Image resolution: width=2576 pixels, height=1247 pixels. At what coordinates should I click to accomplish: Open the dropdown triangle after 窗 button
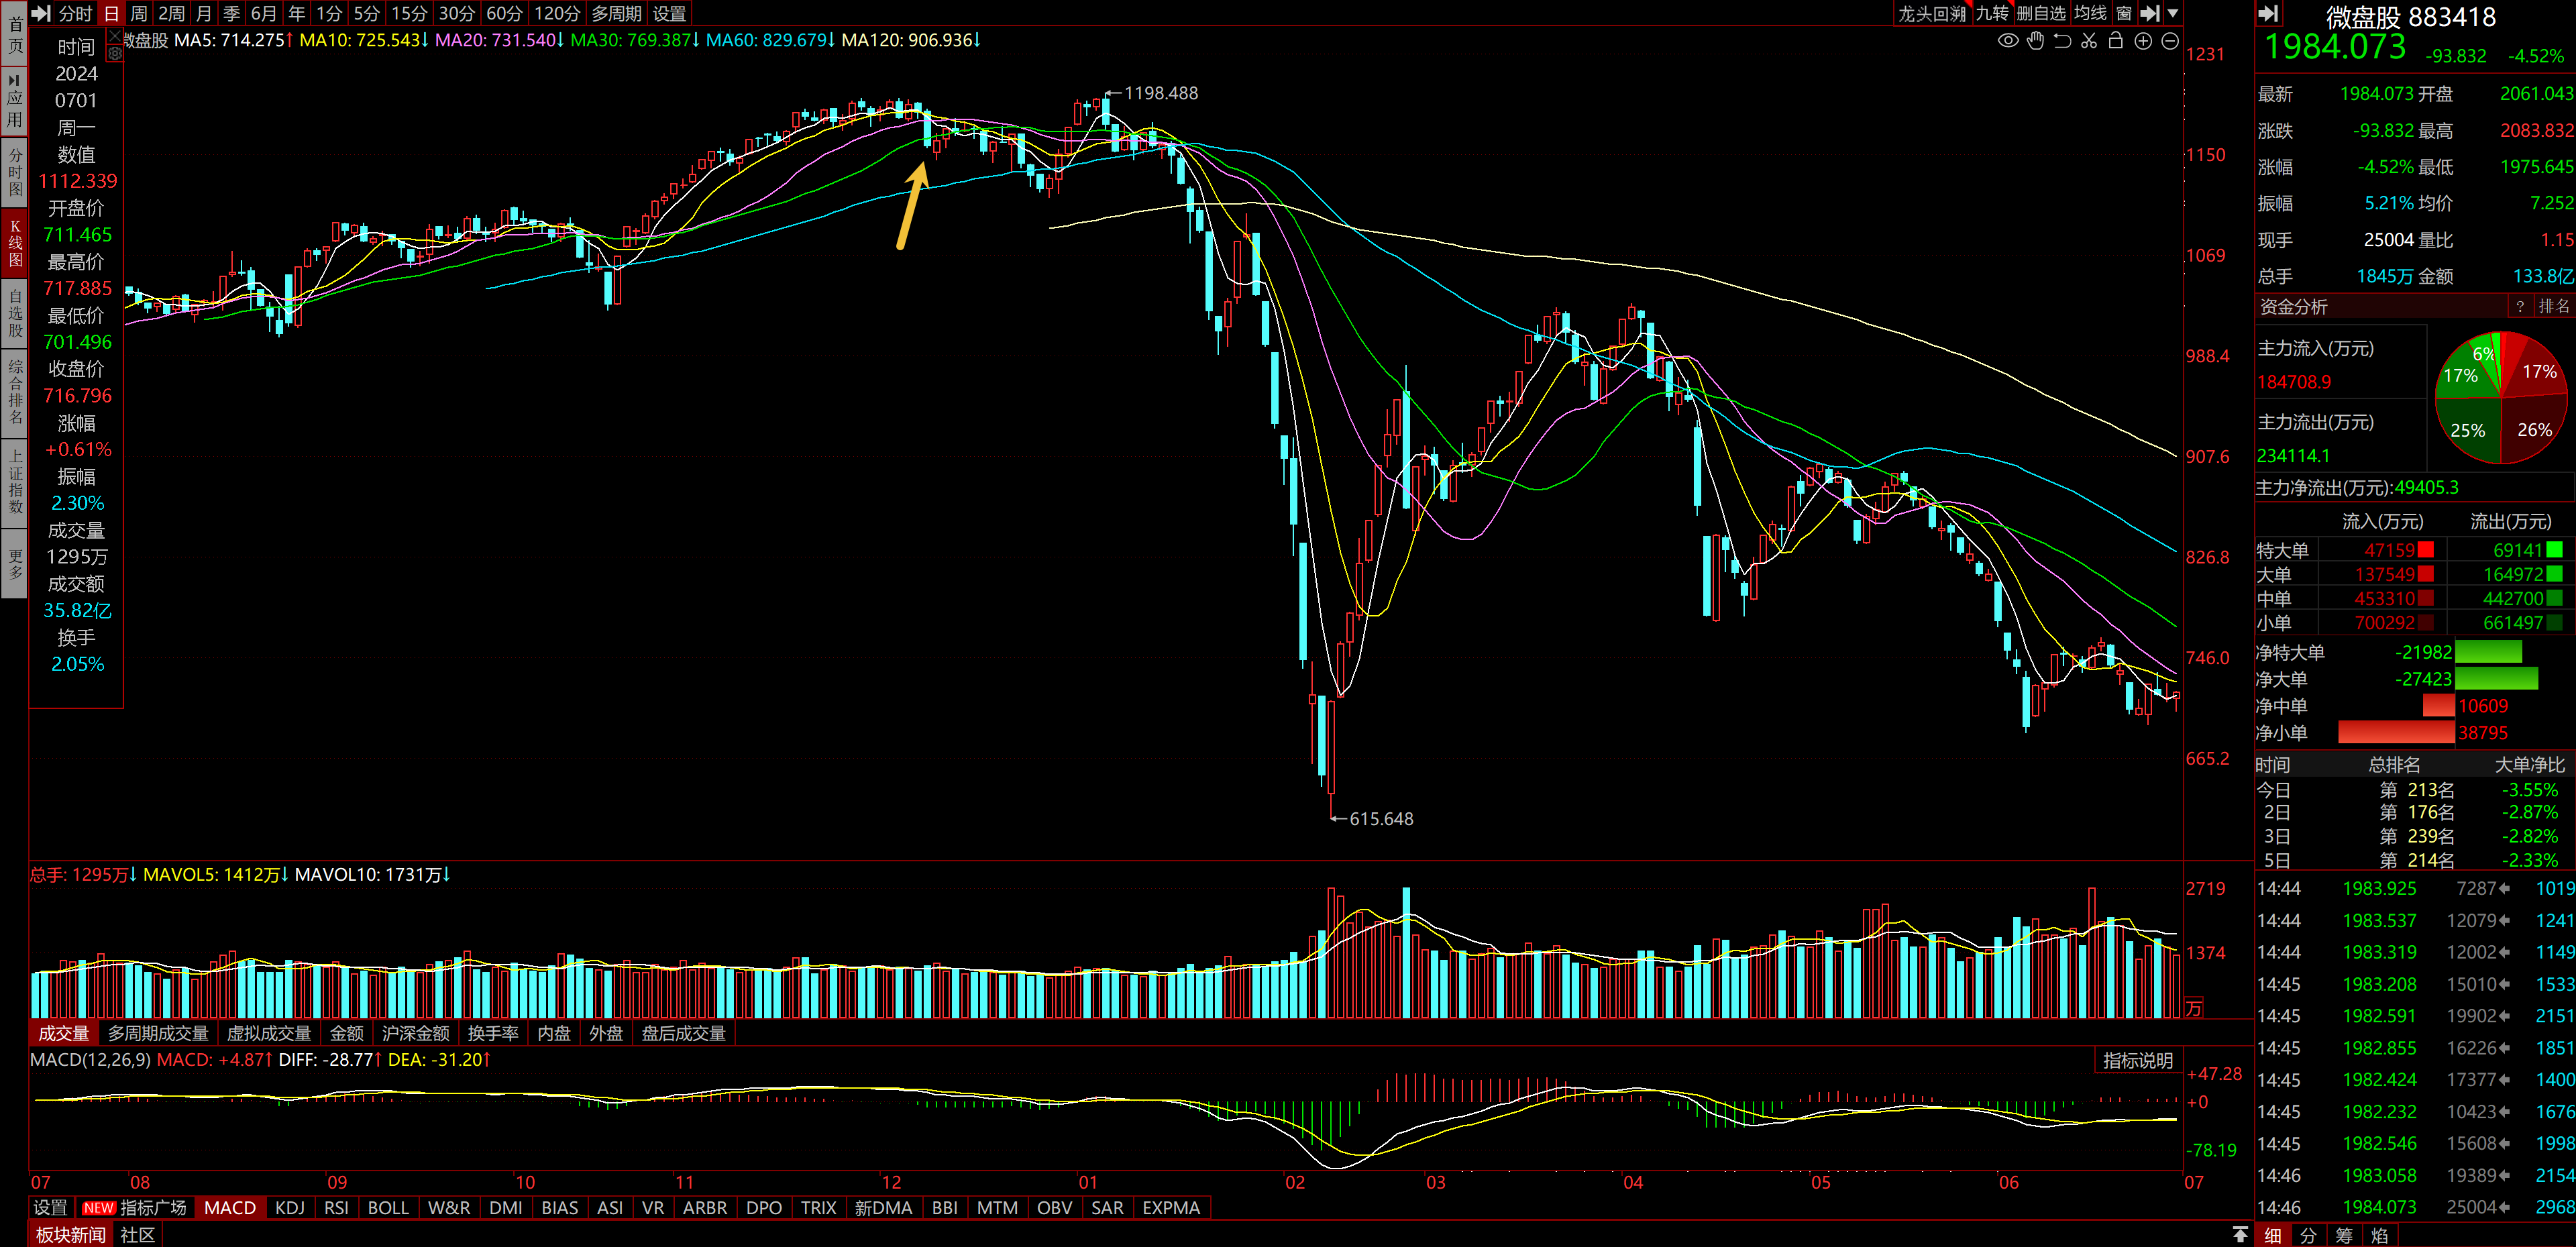2173,13
